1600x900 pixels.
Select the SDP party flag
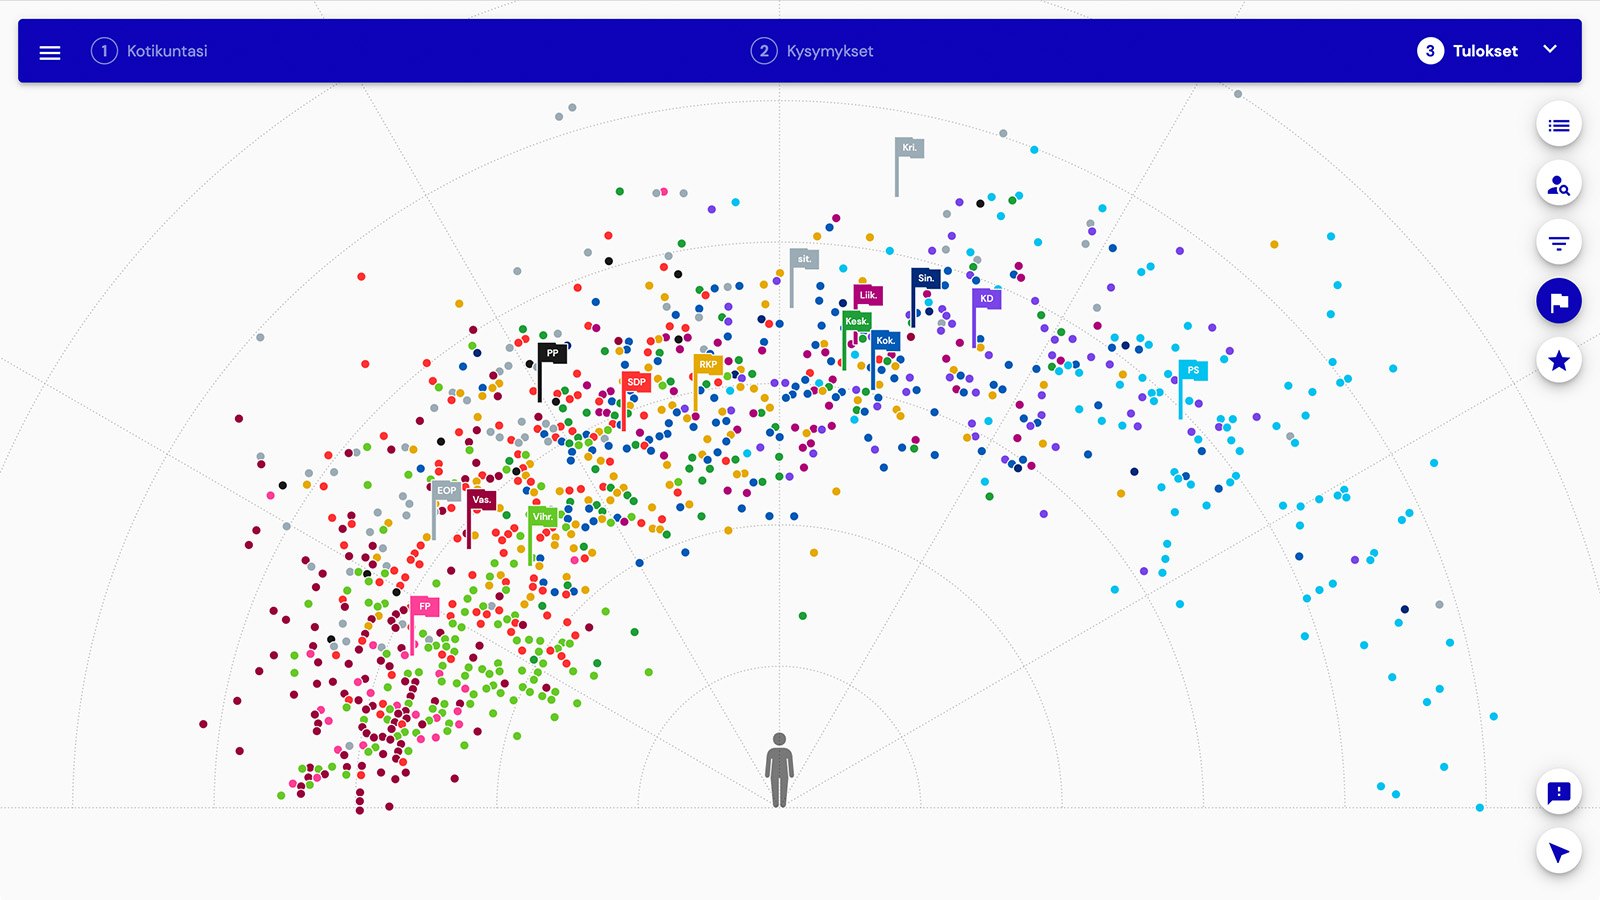click(636, 382)
